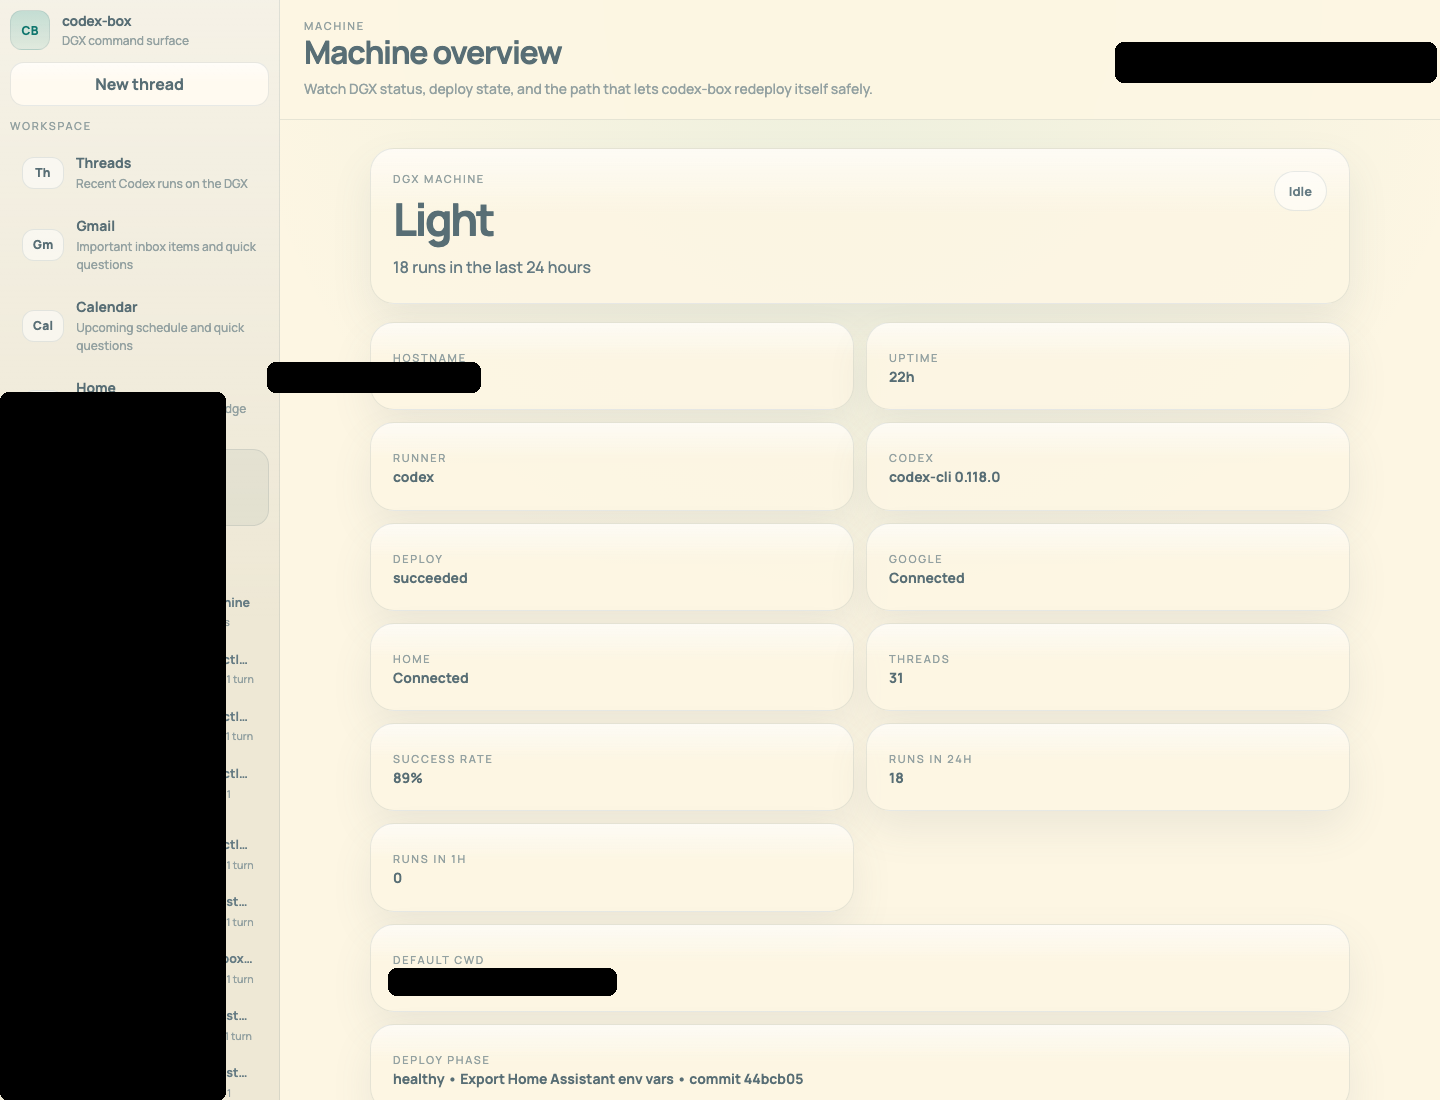Click the GOOGLE Connected status card

(1107, 567)
